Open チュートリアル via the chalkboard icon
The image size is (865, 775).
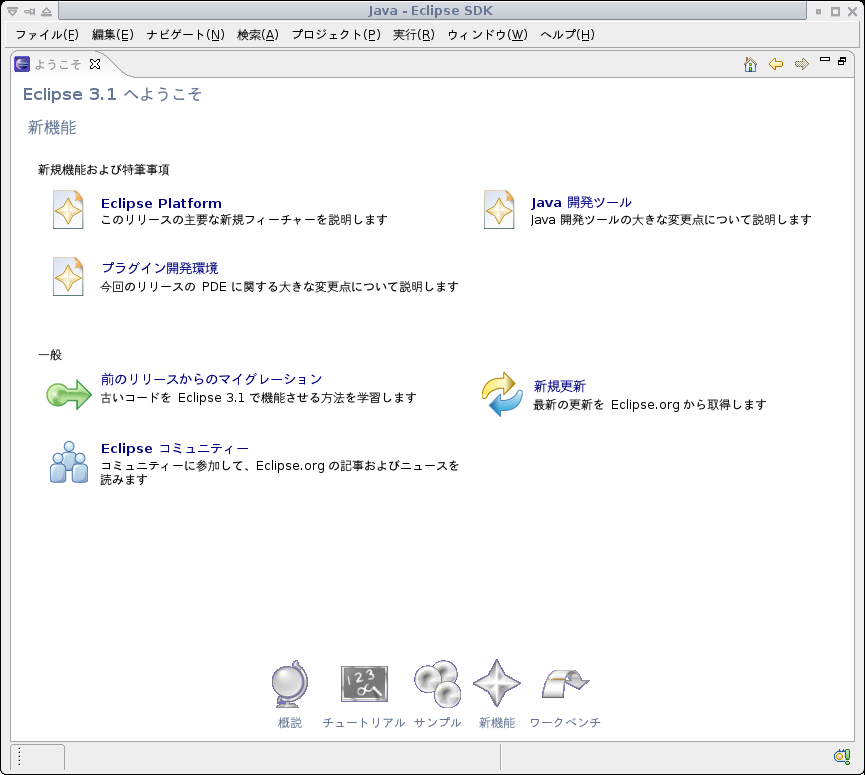(364, 684)
